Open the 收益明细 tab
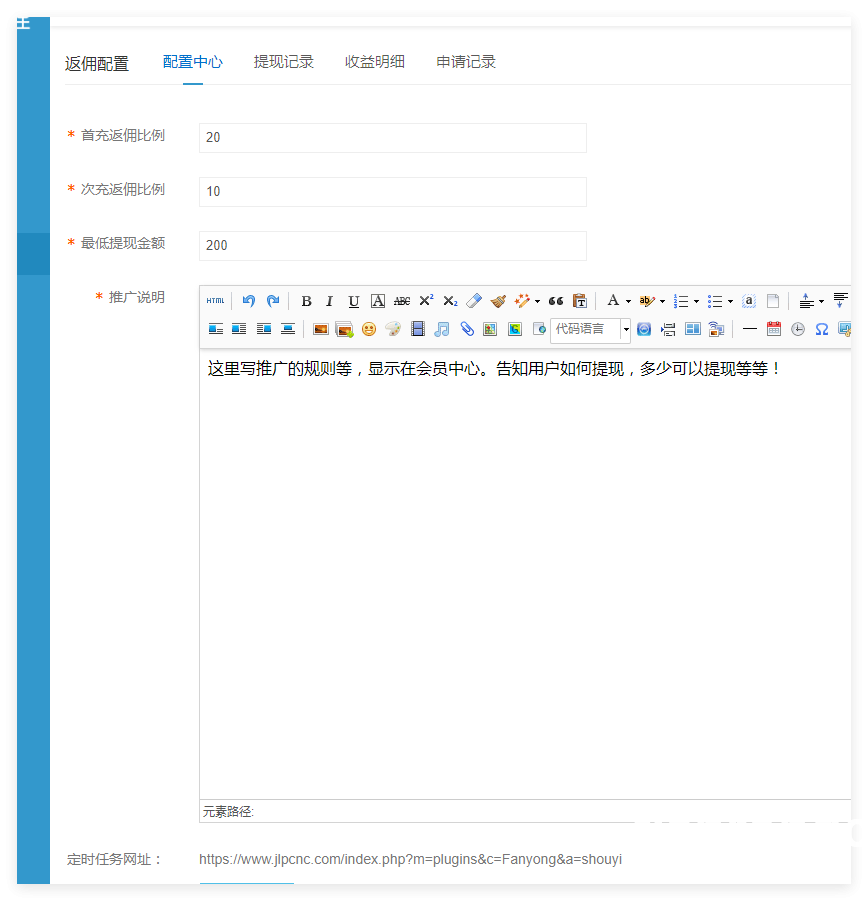The height and width of the screenshot is (901, 868). (x=375, y=62)
